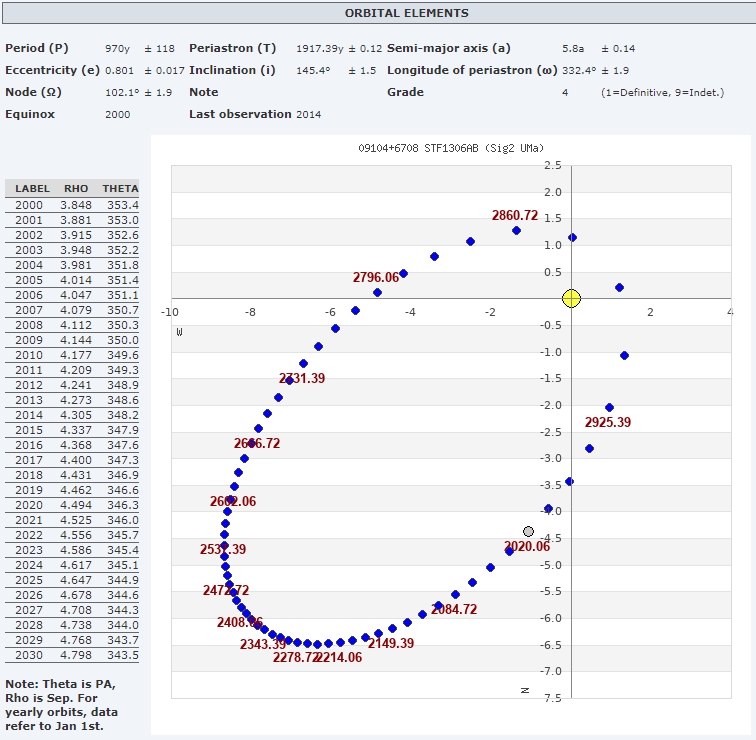The image size is (756, 740).
Task: Click the chart title 09104+6708 STF1306AB
Action: coord(451,148)
